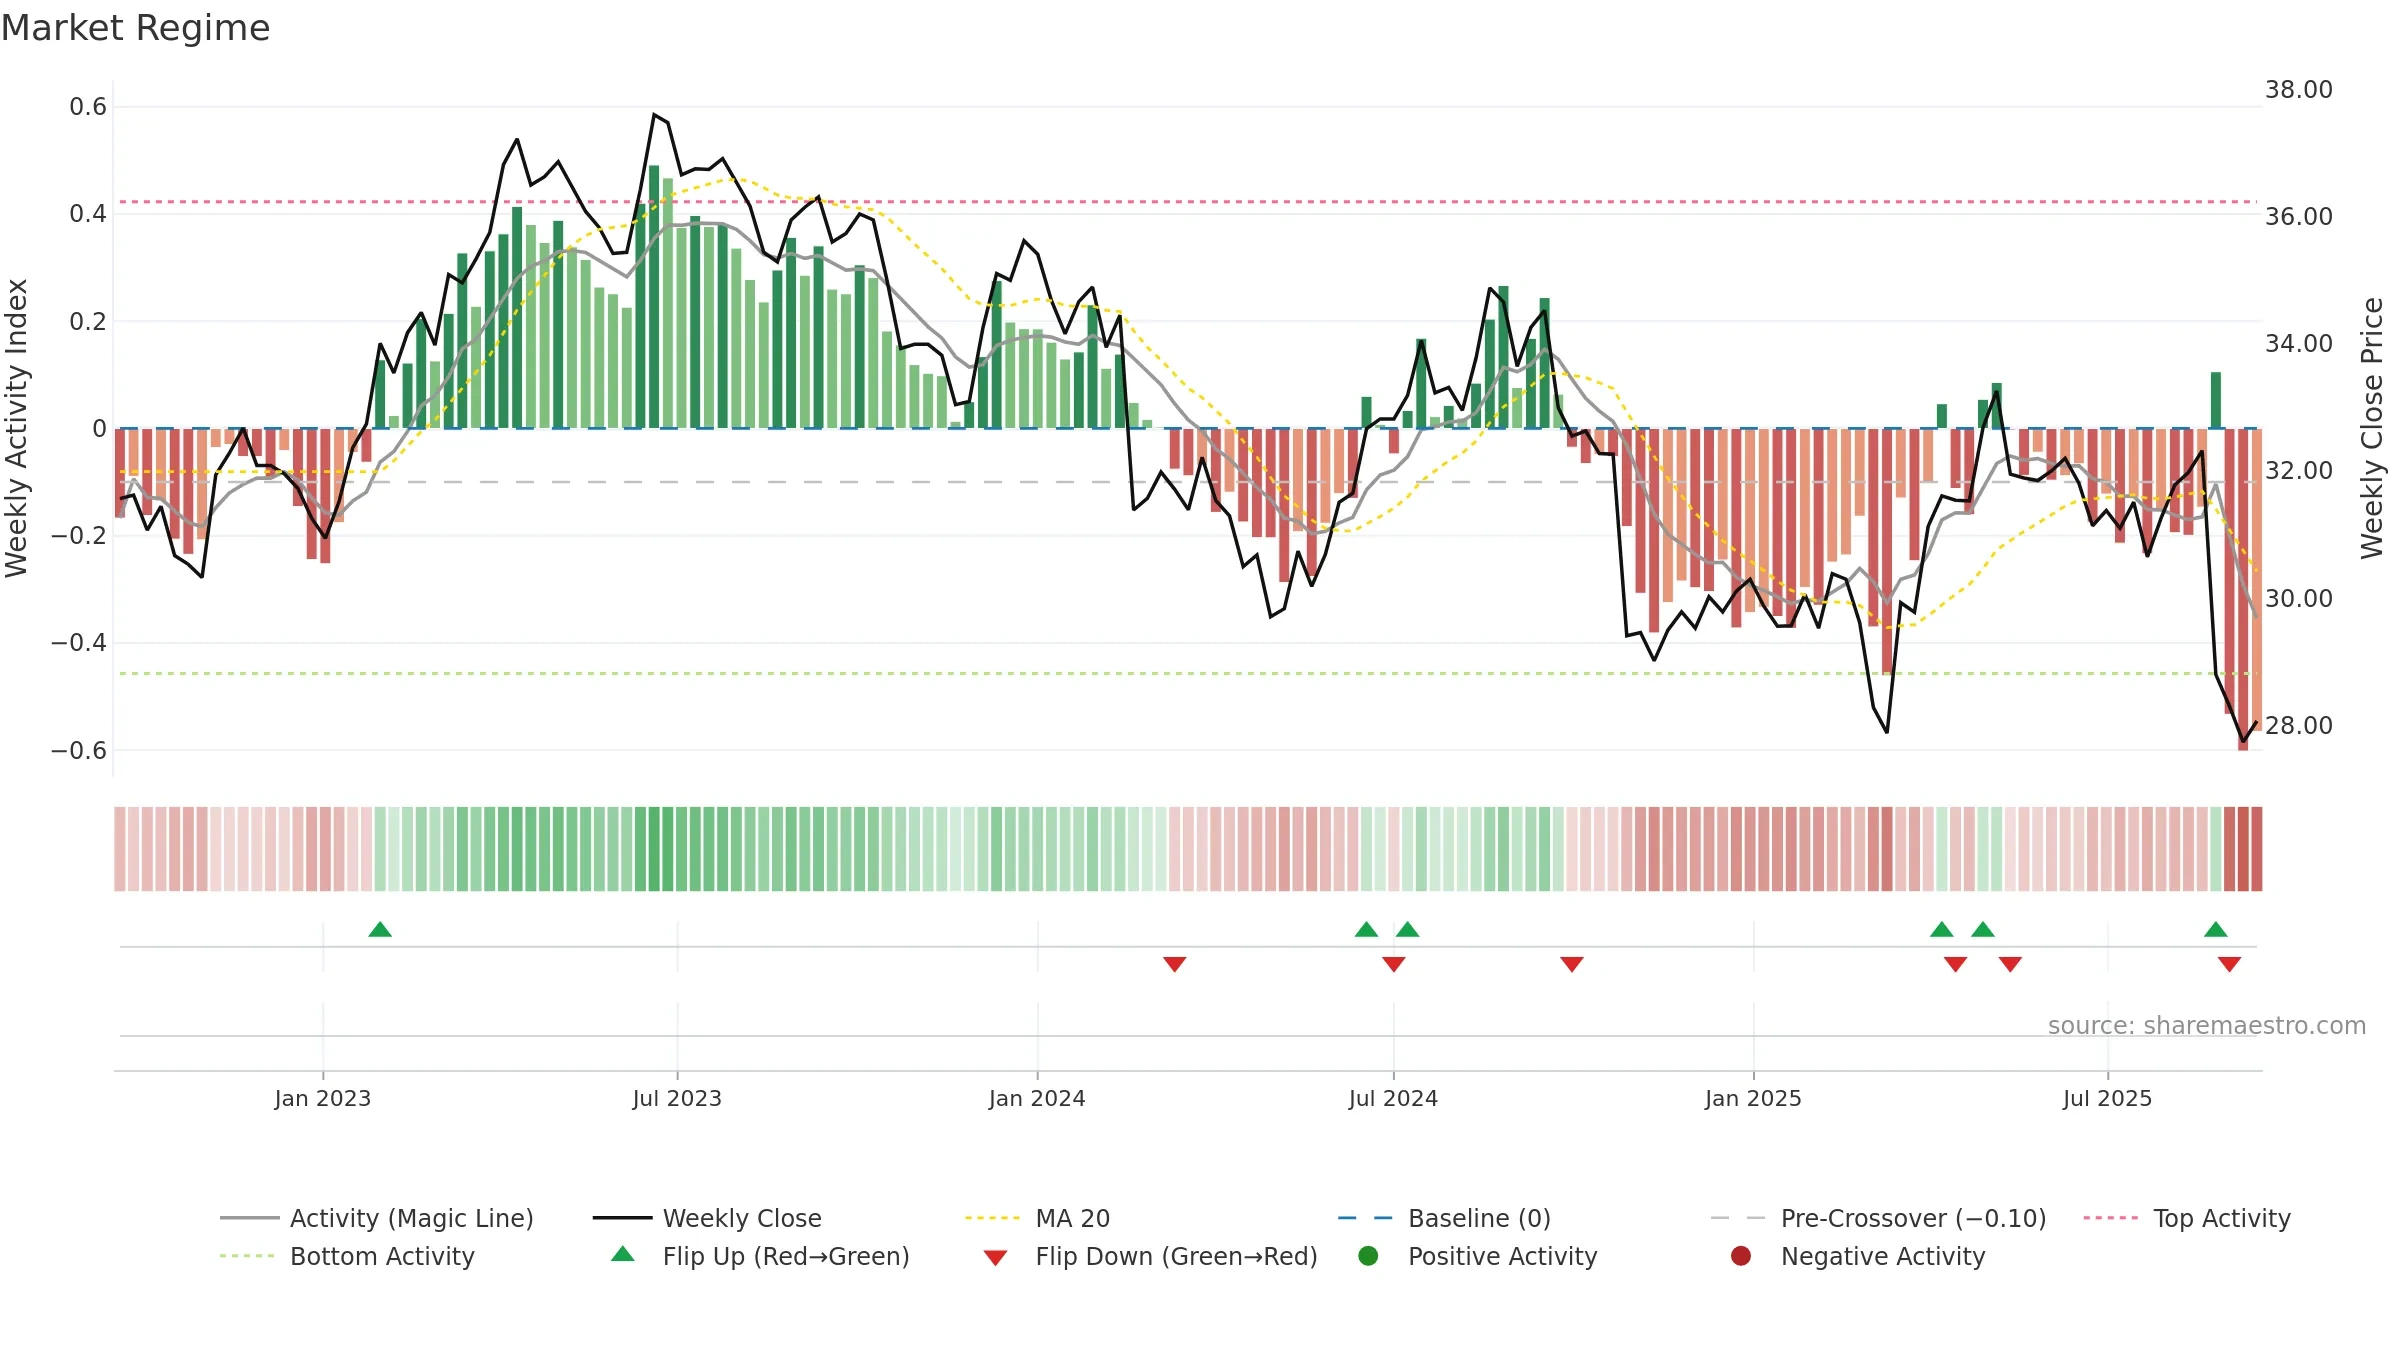Click the Negative Activity legend label
2400x1350 pixels.
(1883, 1256)
